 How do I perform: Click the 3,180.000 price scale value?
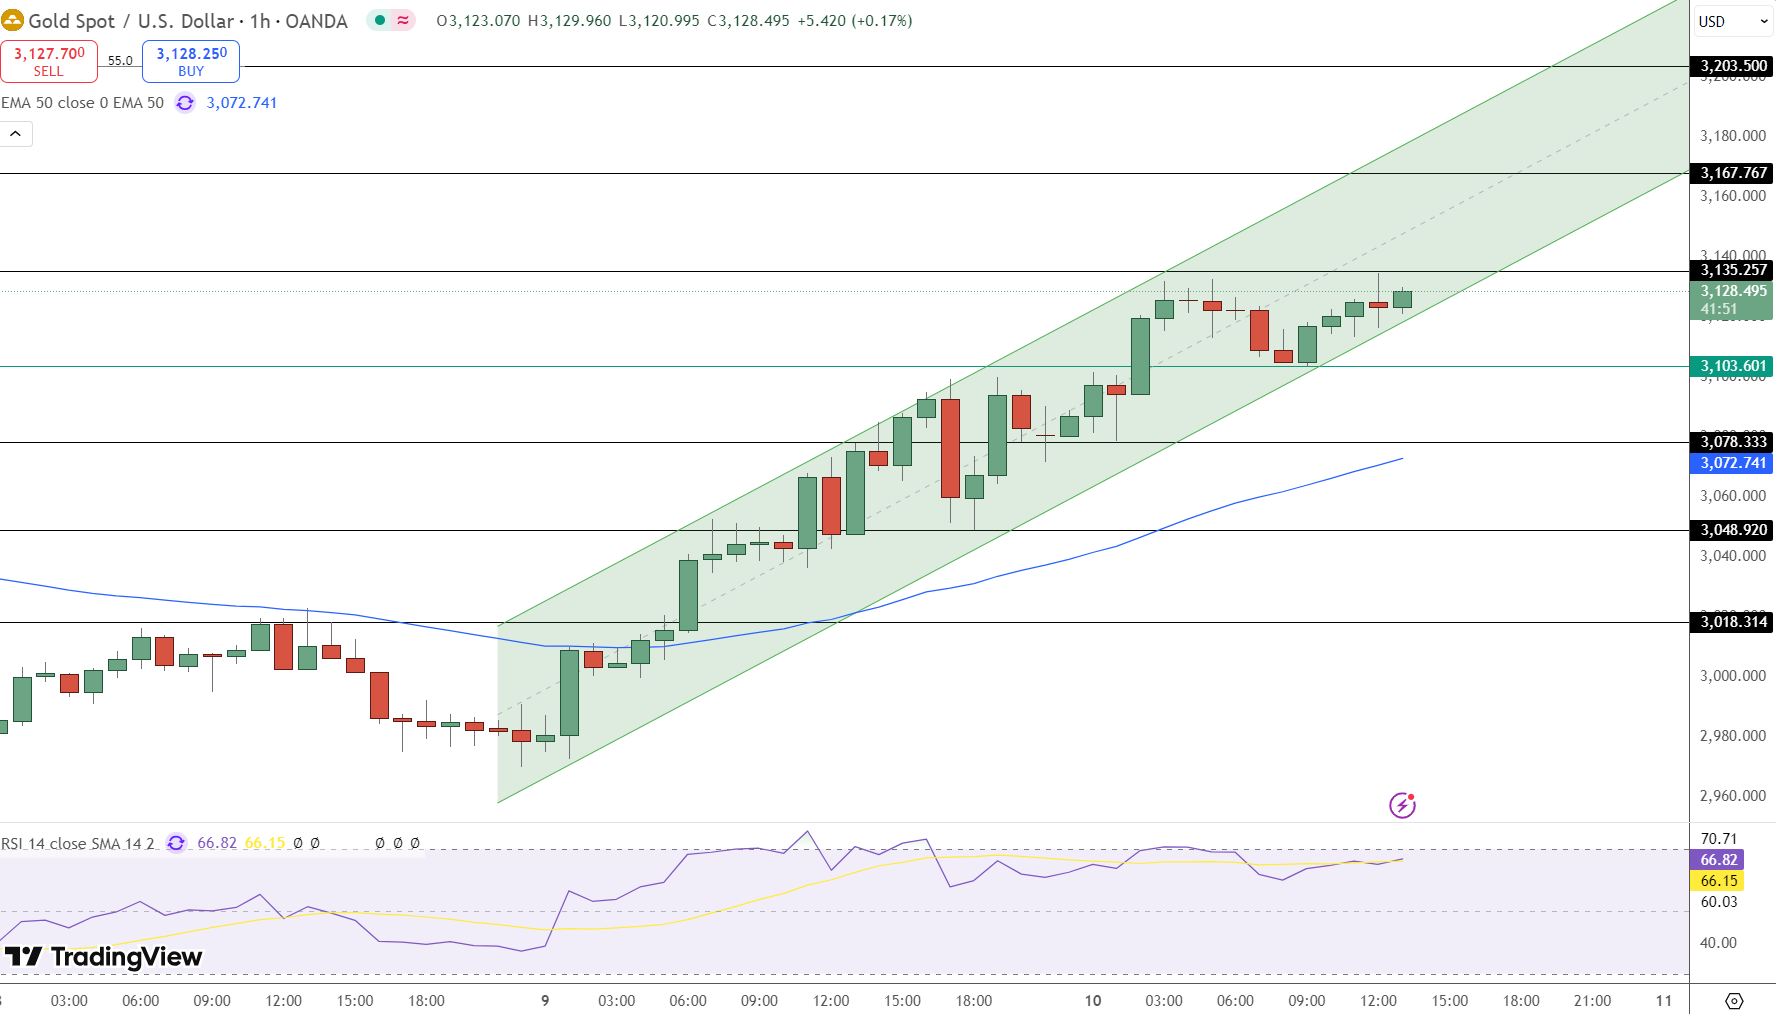tap(1733, 136)
